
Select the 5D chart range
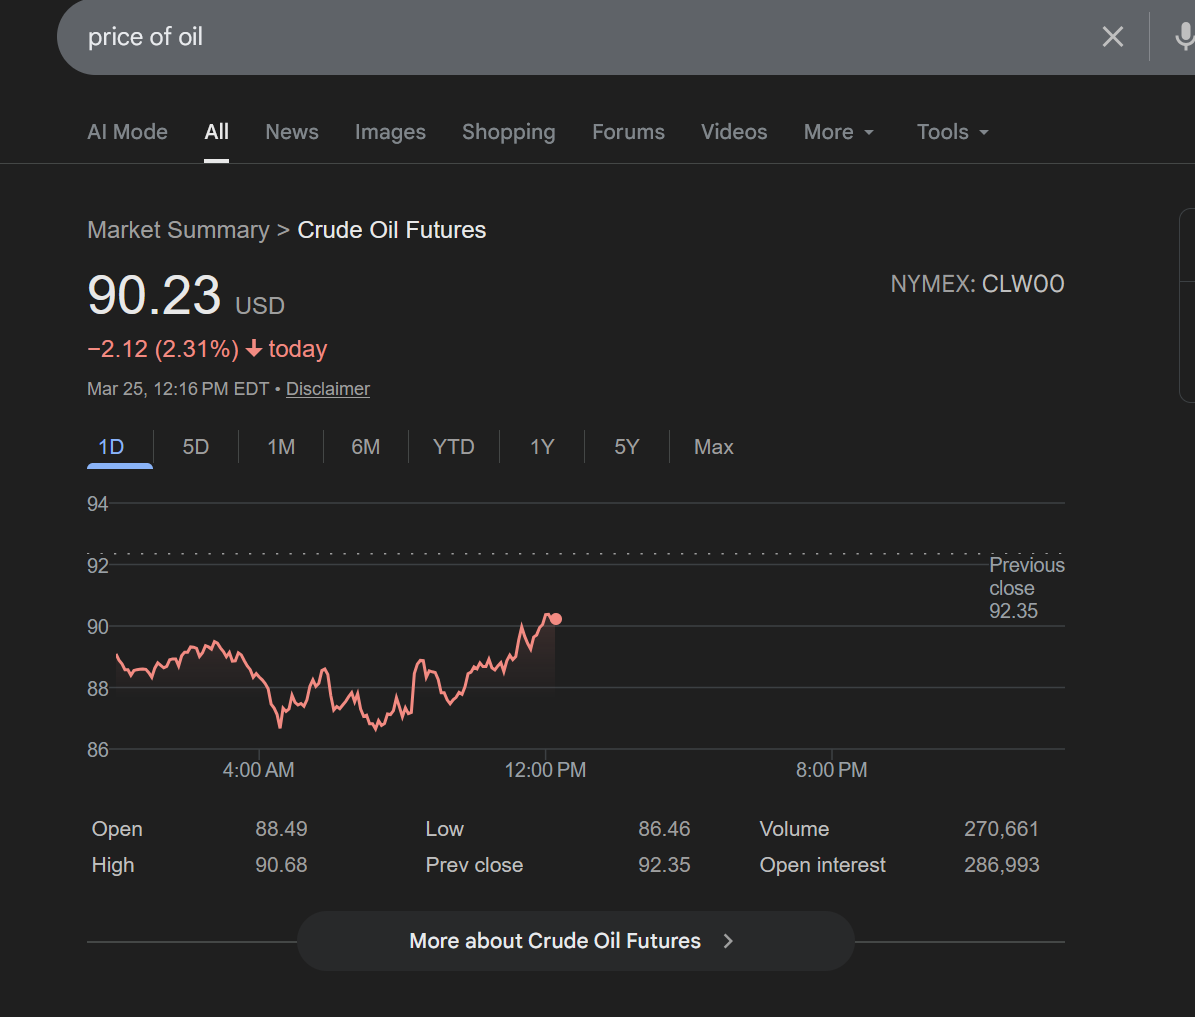coord(196,447)
